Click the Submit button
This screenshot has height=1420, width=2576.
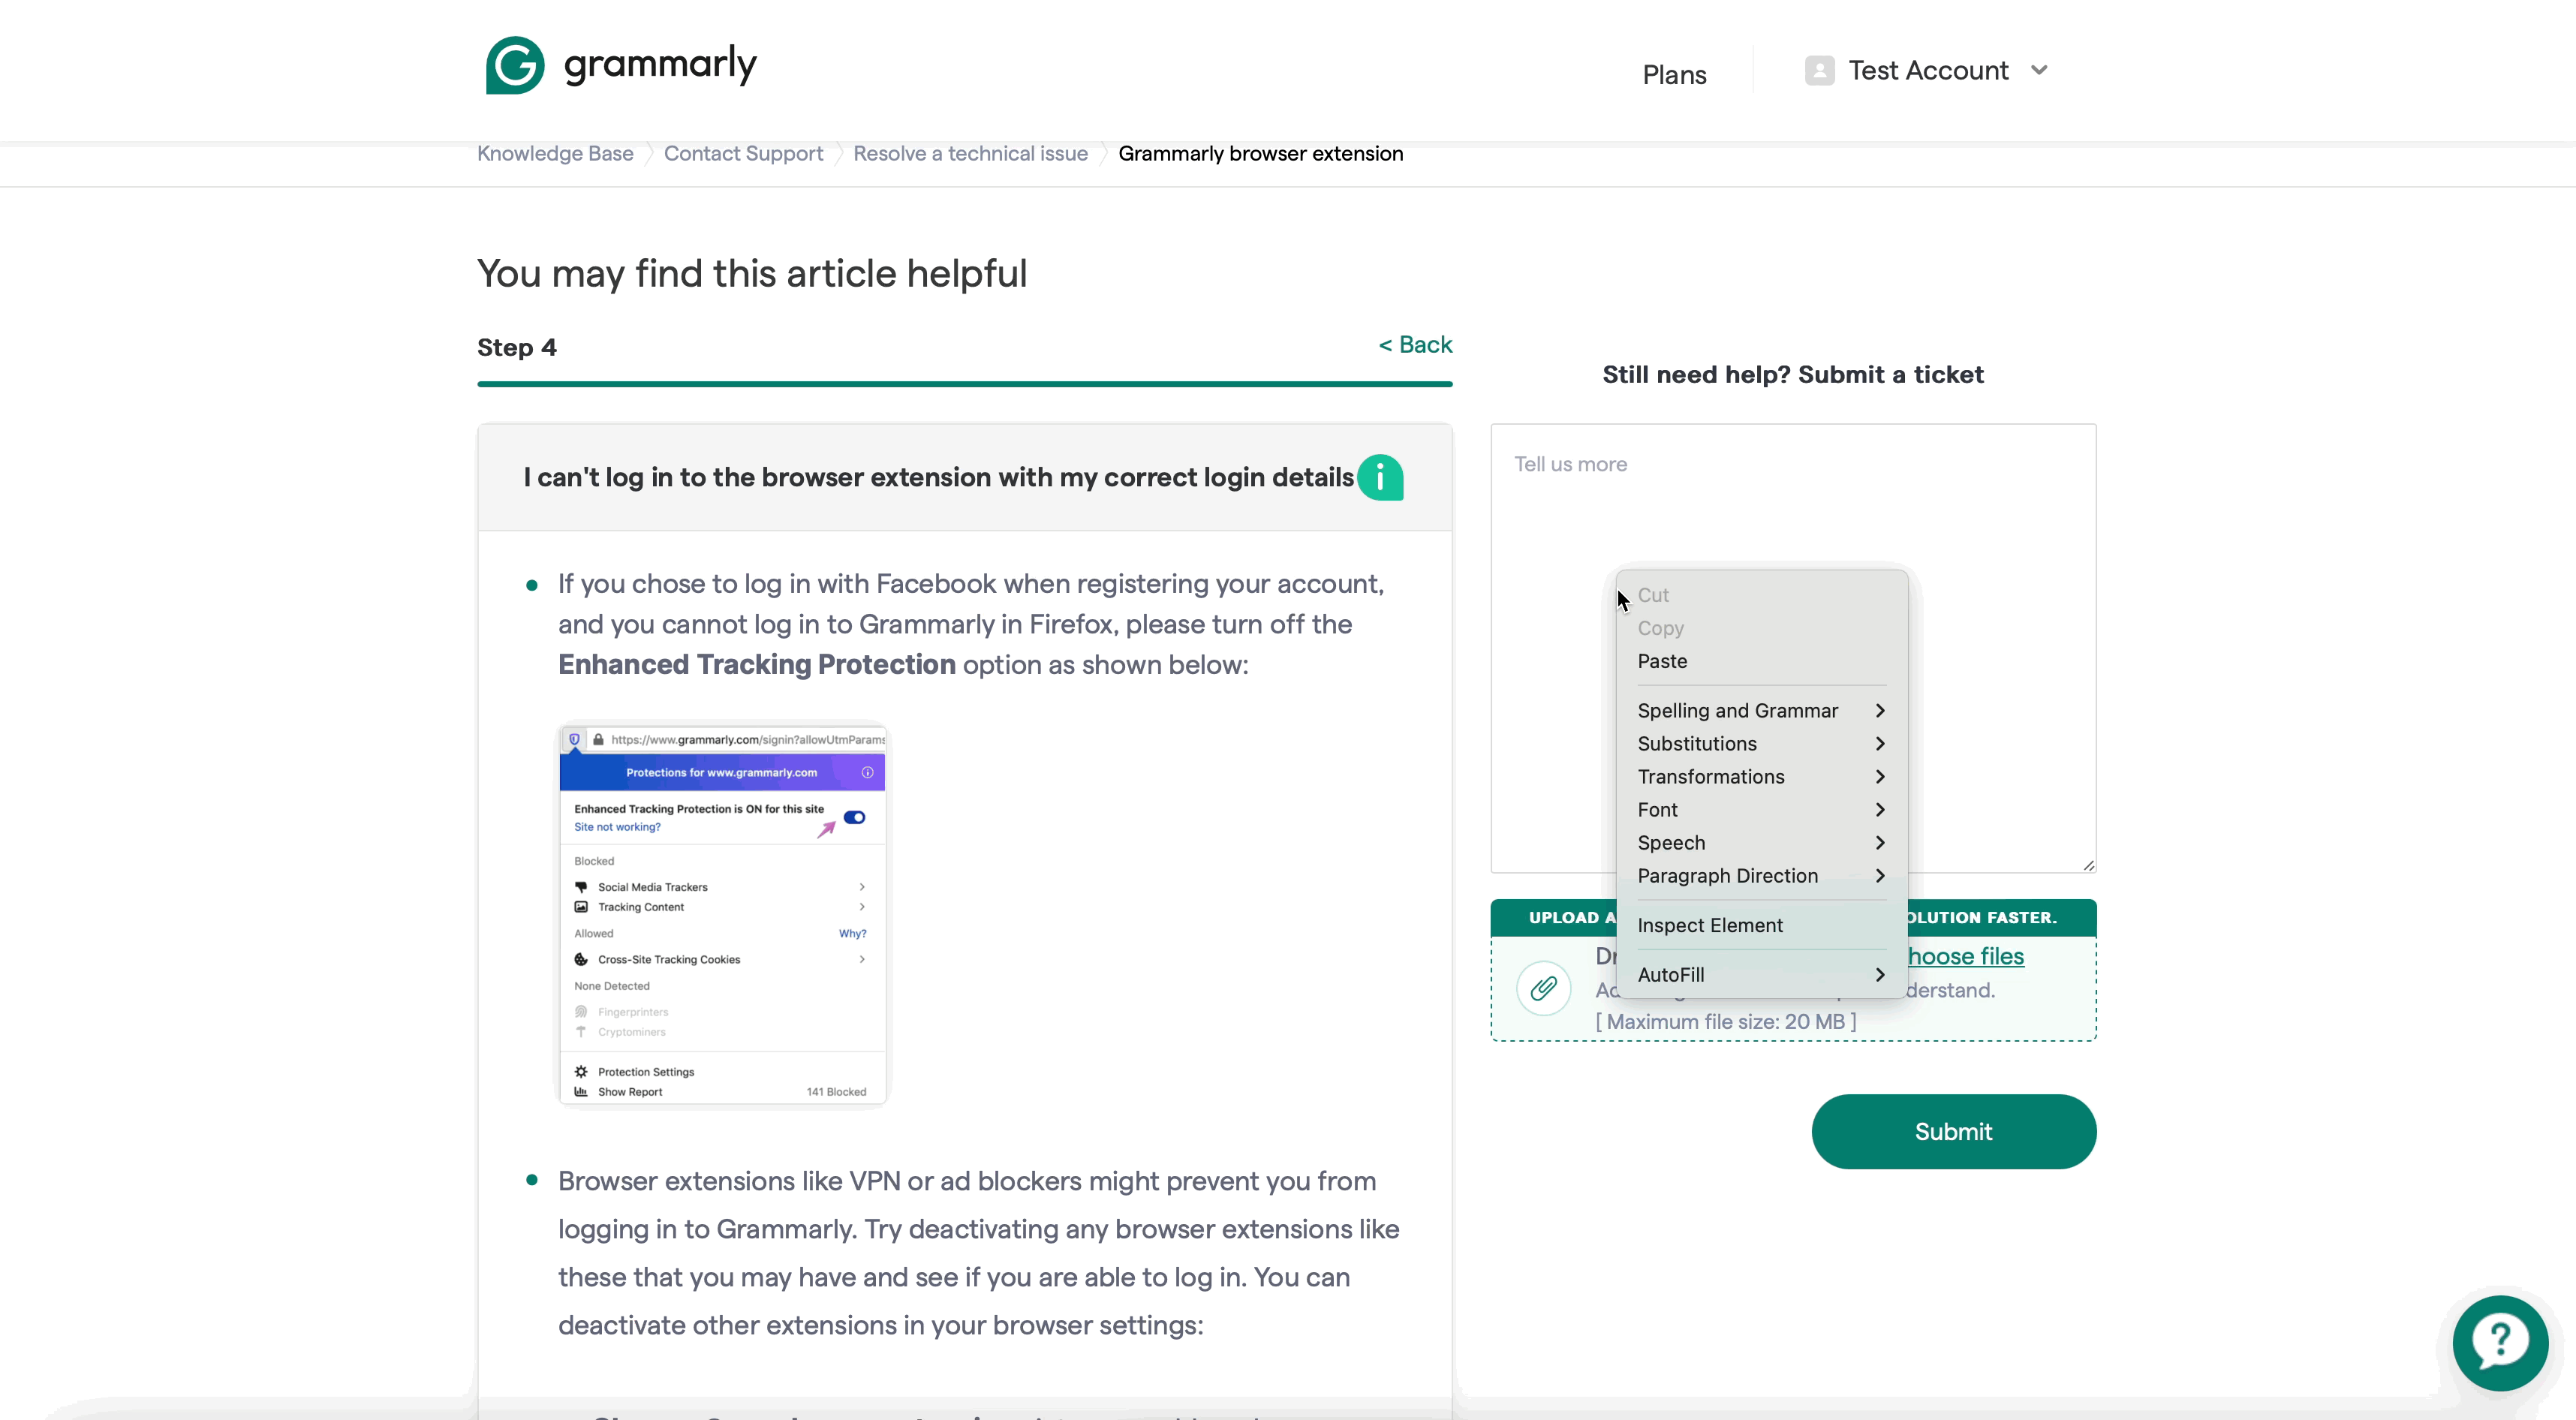(1953, 1131)
